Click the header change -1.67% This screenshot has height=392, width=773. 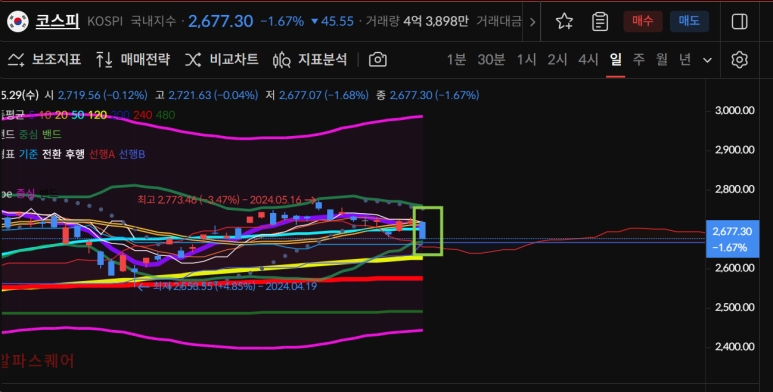pyautogui.click(x=282, y=21)
